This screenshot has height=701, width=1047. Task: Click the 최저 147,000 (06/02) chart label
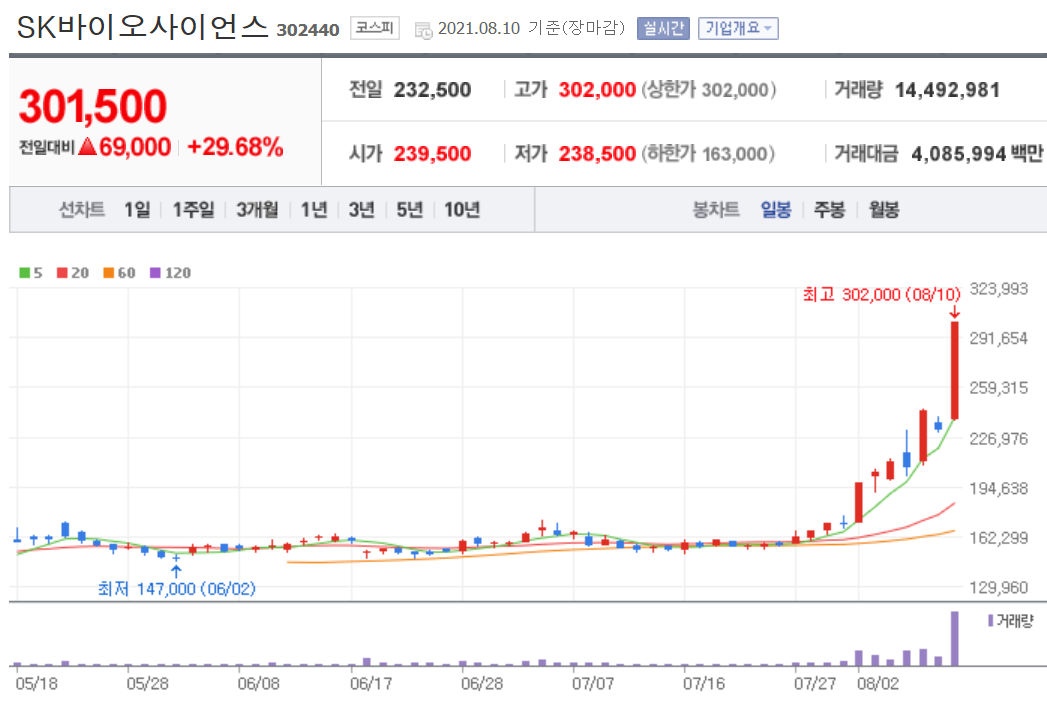tap(176, 589)
